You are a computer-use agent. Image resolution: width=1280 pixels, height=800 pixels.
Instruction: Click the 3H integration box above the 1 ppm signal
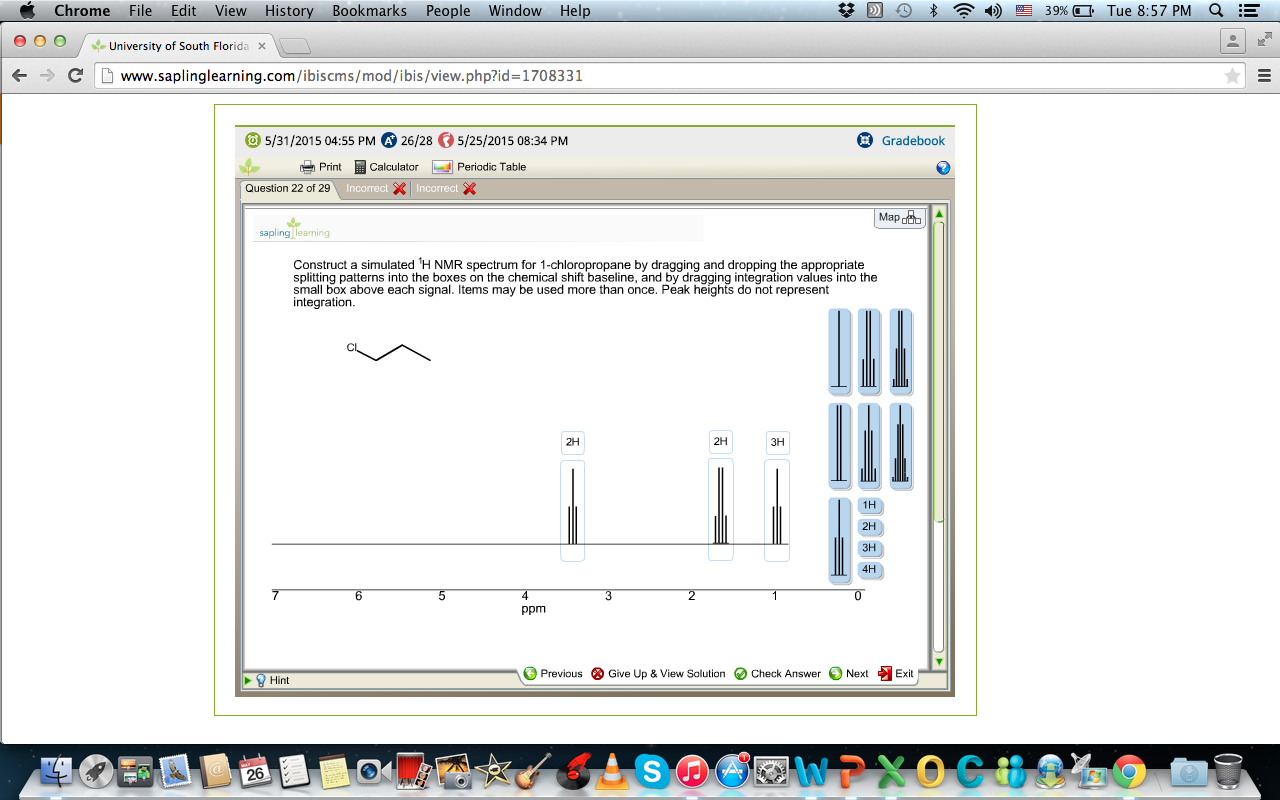(777, 442)
